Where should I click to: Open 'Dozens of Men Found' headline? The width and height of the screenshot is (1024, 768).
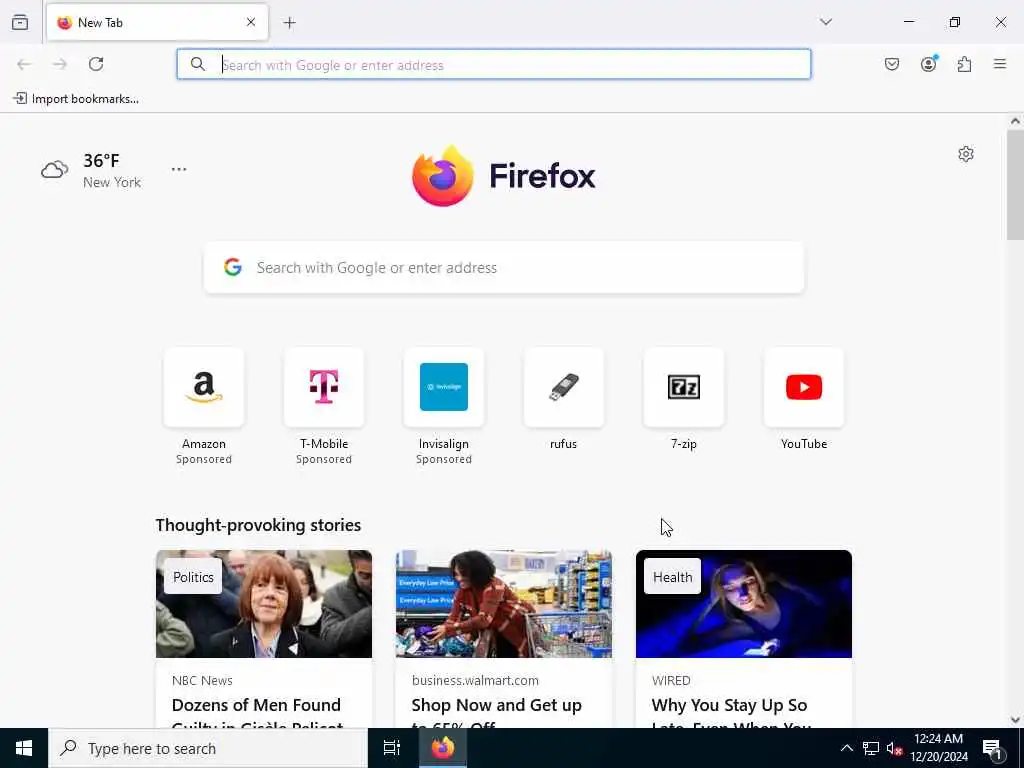(256, 705)
